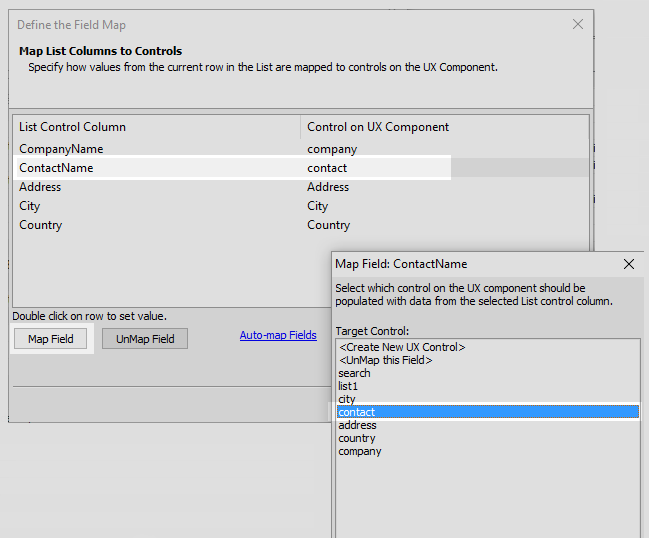The image size is (649, 538).
Task: Select the Address row in the field map
Action: (301, 187)
